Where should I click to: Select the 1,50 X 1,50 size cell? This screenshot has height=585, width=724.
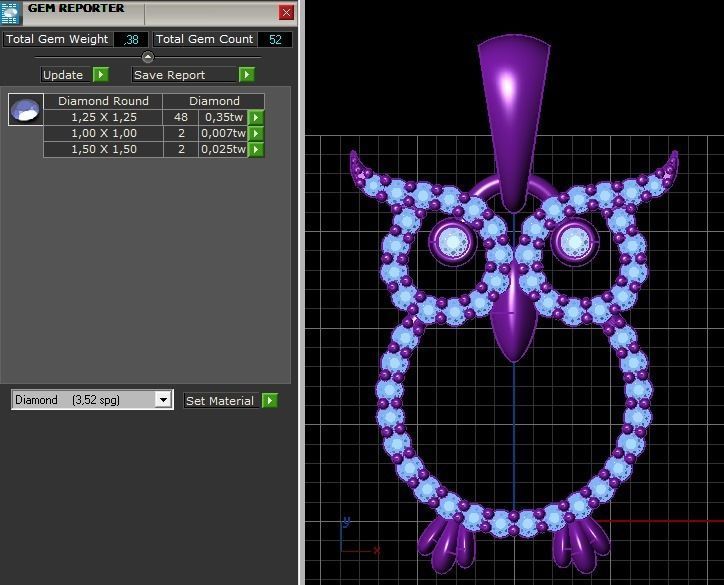click(103, 150)
